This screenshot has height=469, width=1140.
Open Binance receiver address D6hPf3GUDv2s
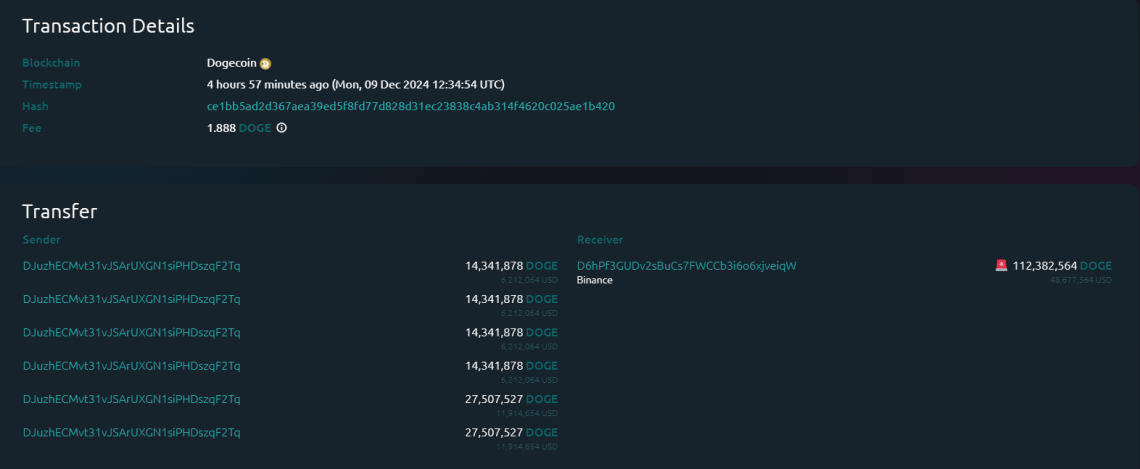tap(686, 266)
